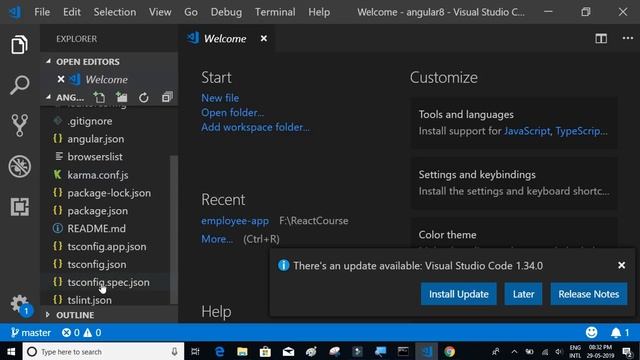Viewport: 640px width, 360px height.
Task: Collapse all folders in explorer
Action: [167, 97]
